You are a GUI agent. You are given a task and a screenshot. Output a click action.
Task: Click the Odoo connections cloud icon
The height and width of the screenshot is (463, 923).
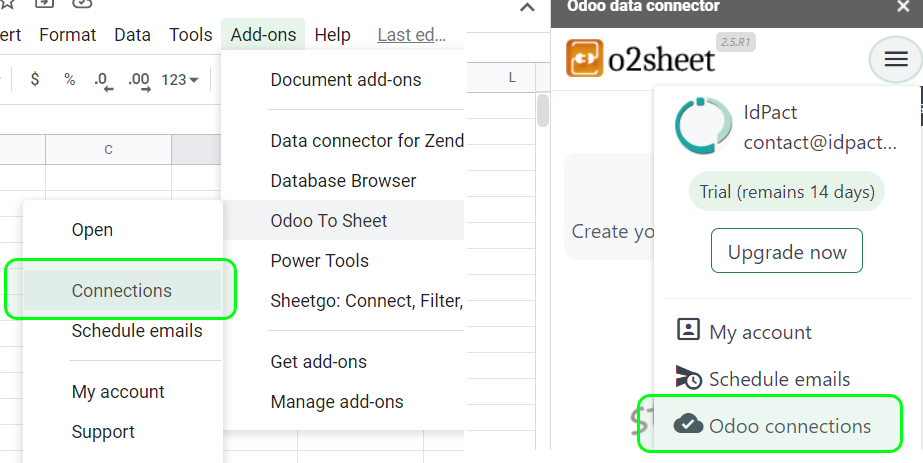(x=688, y=425)
